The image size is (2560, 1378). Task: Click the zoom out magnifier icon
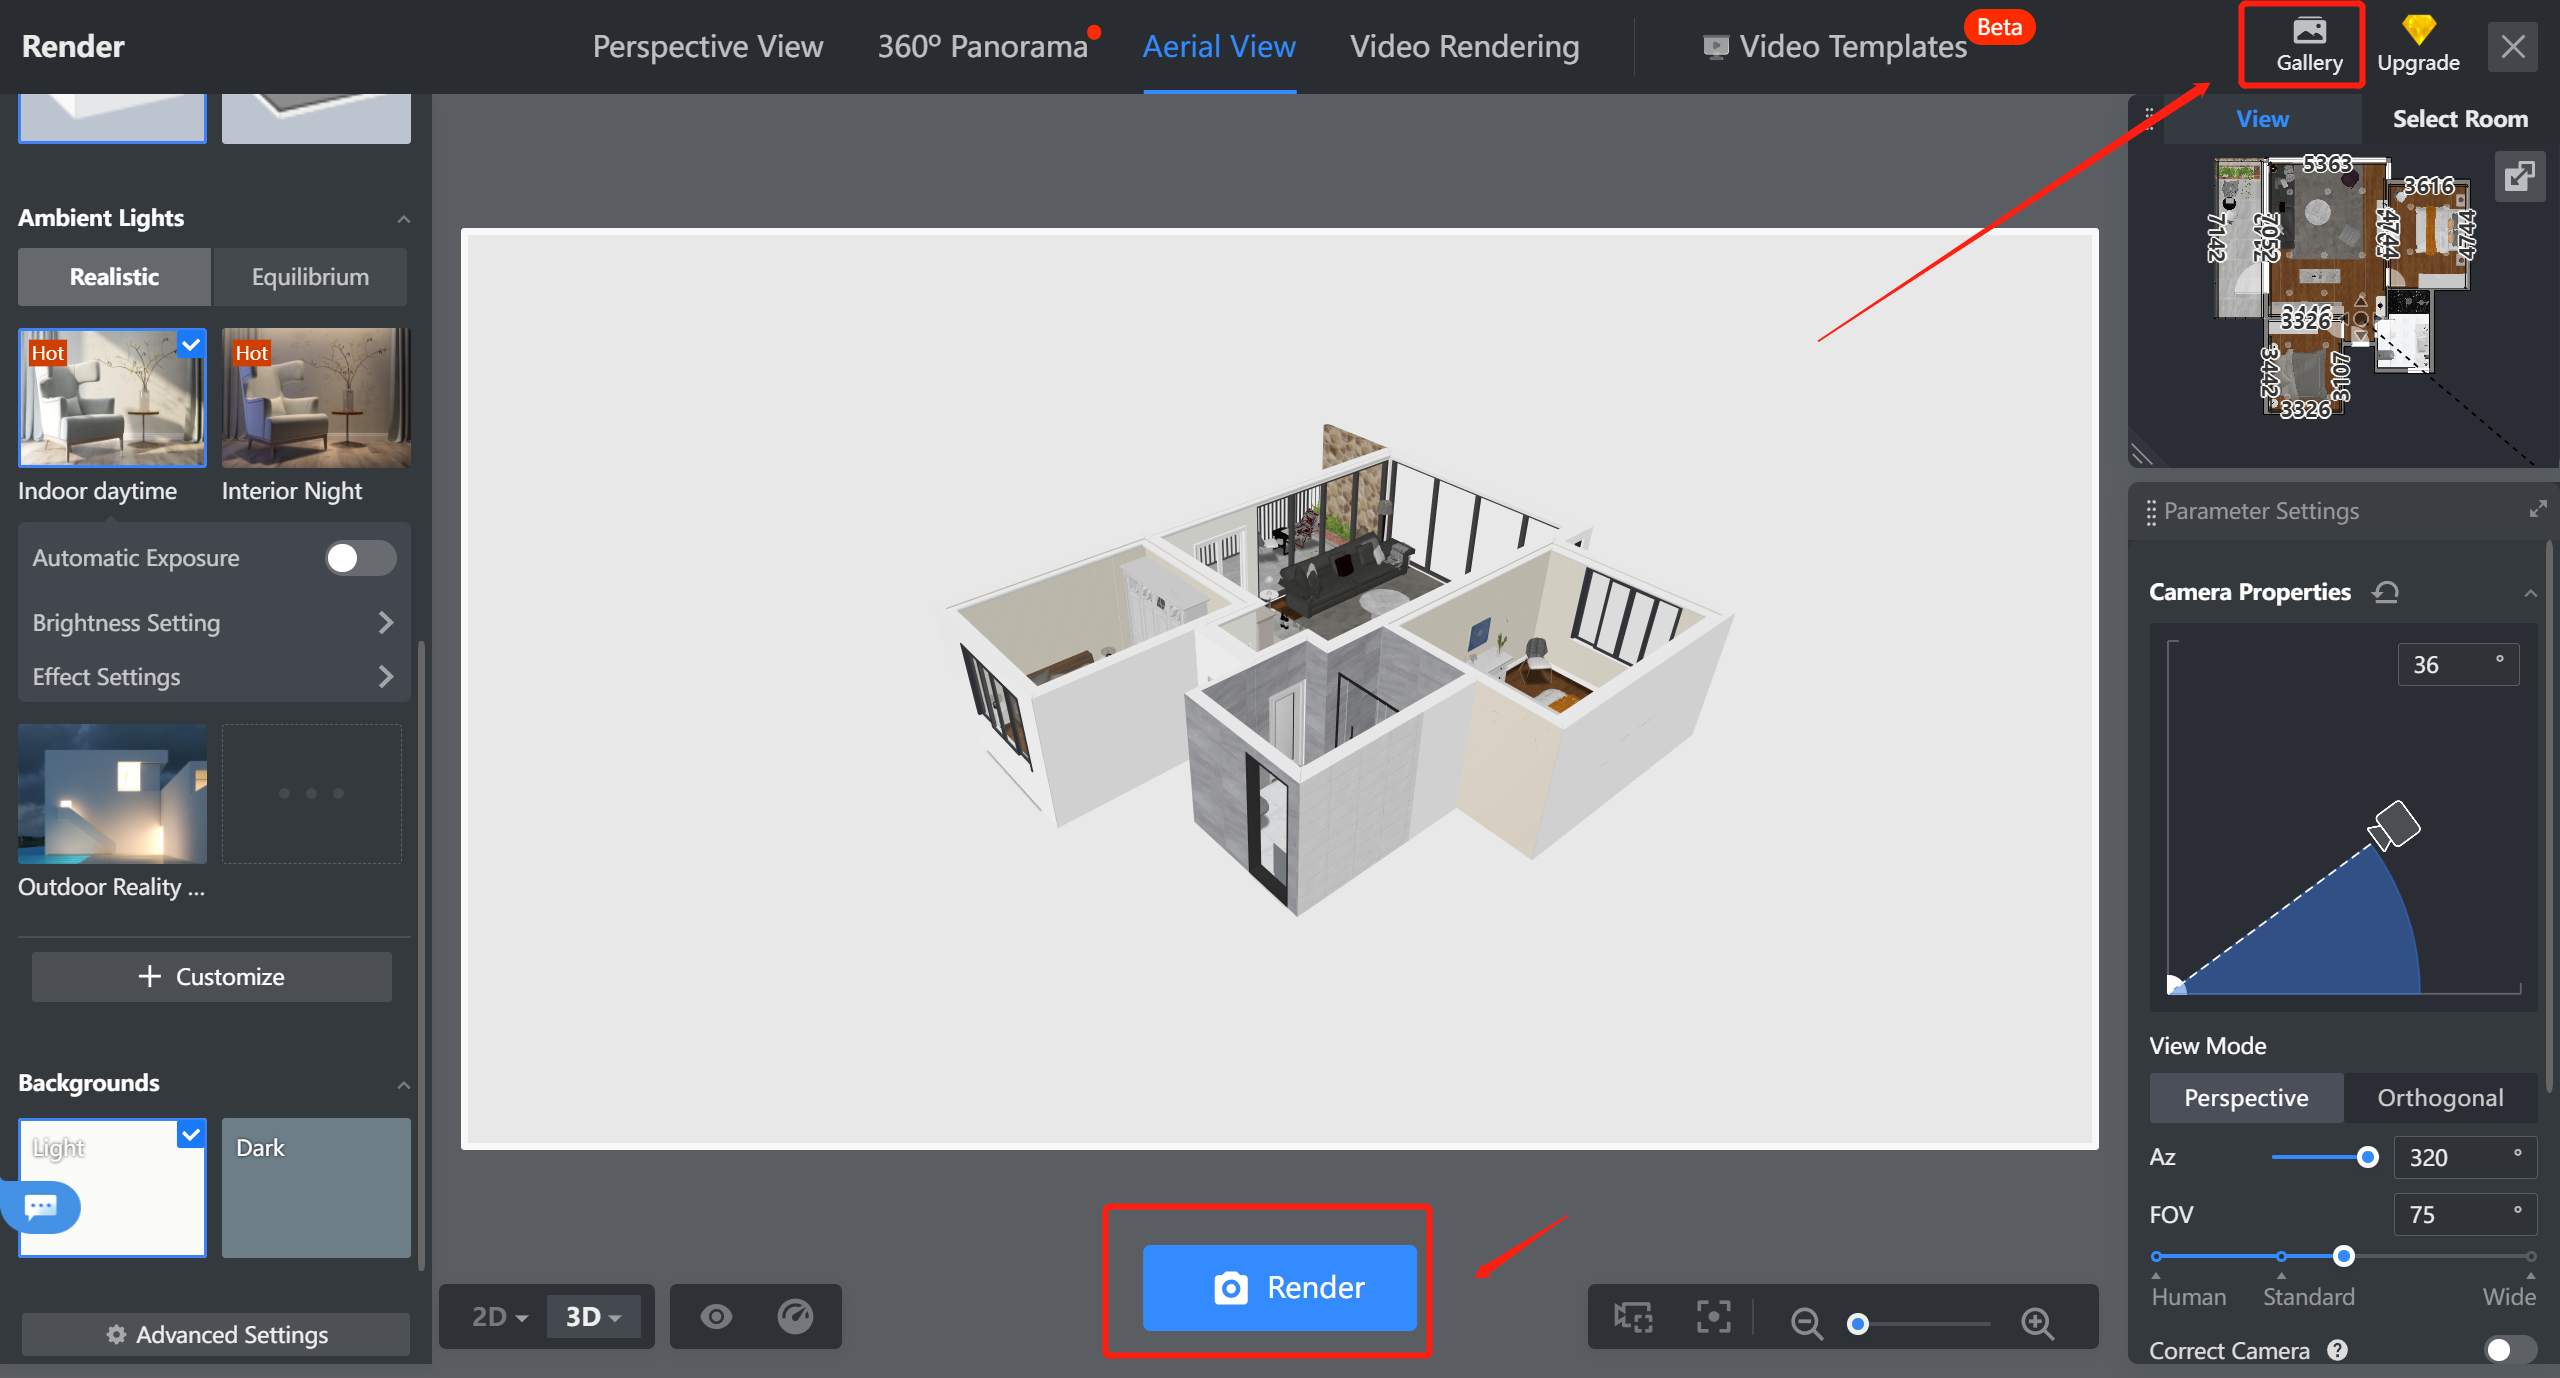(x=1806, y=1323)
